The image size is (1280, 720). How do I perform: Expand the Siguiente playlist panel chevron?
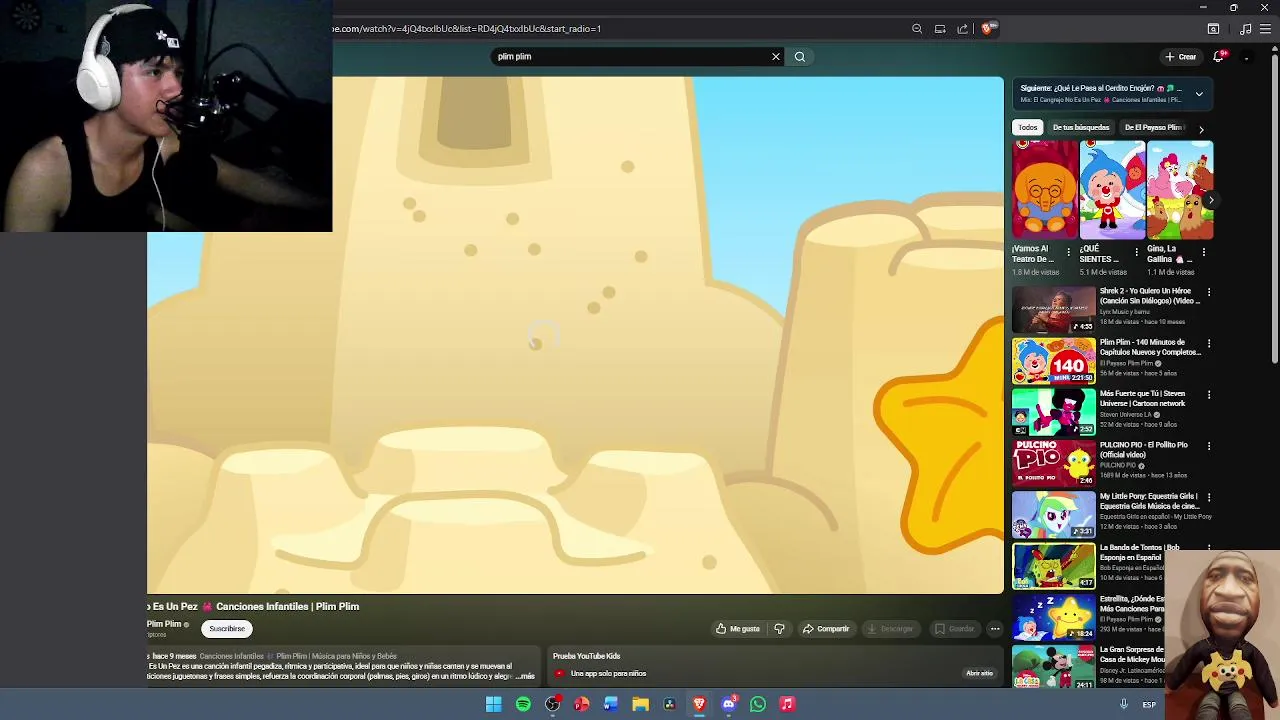tap(1199, 94)
